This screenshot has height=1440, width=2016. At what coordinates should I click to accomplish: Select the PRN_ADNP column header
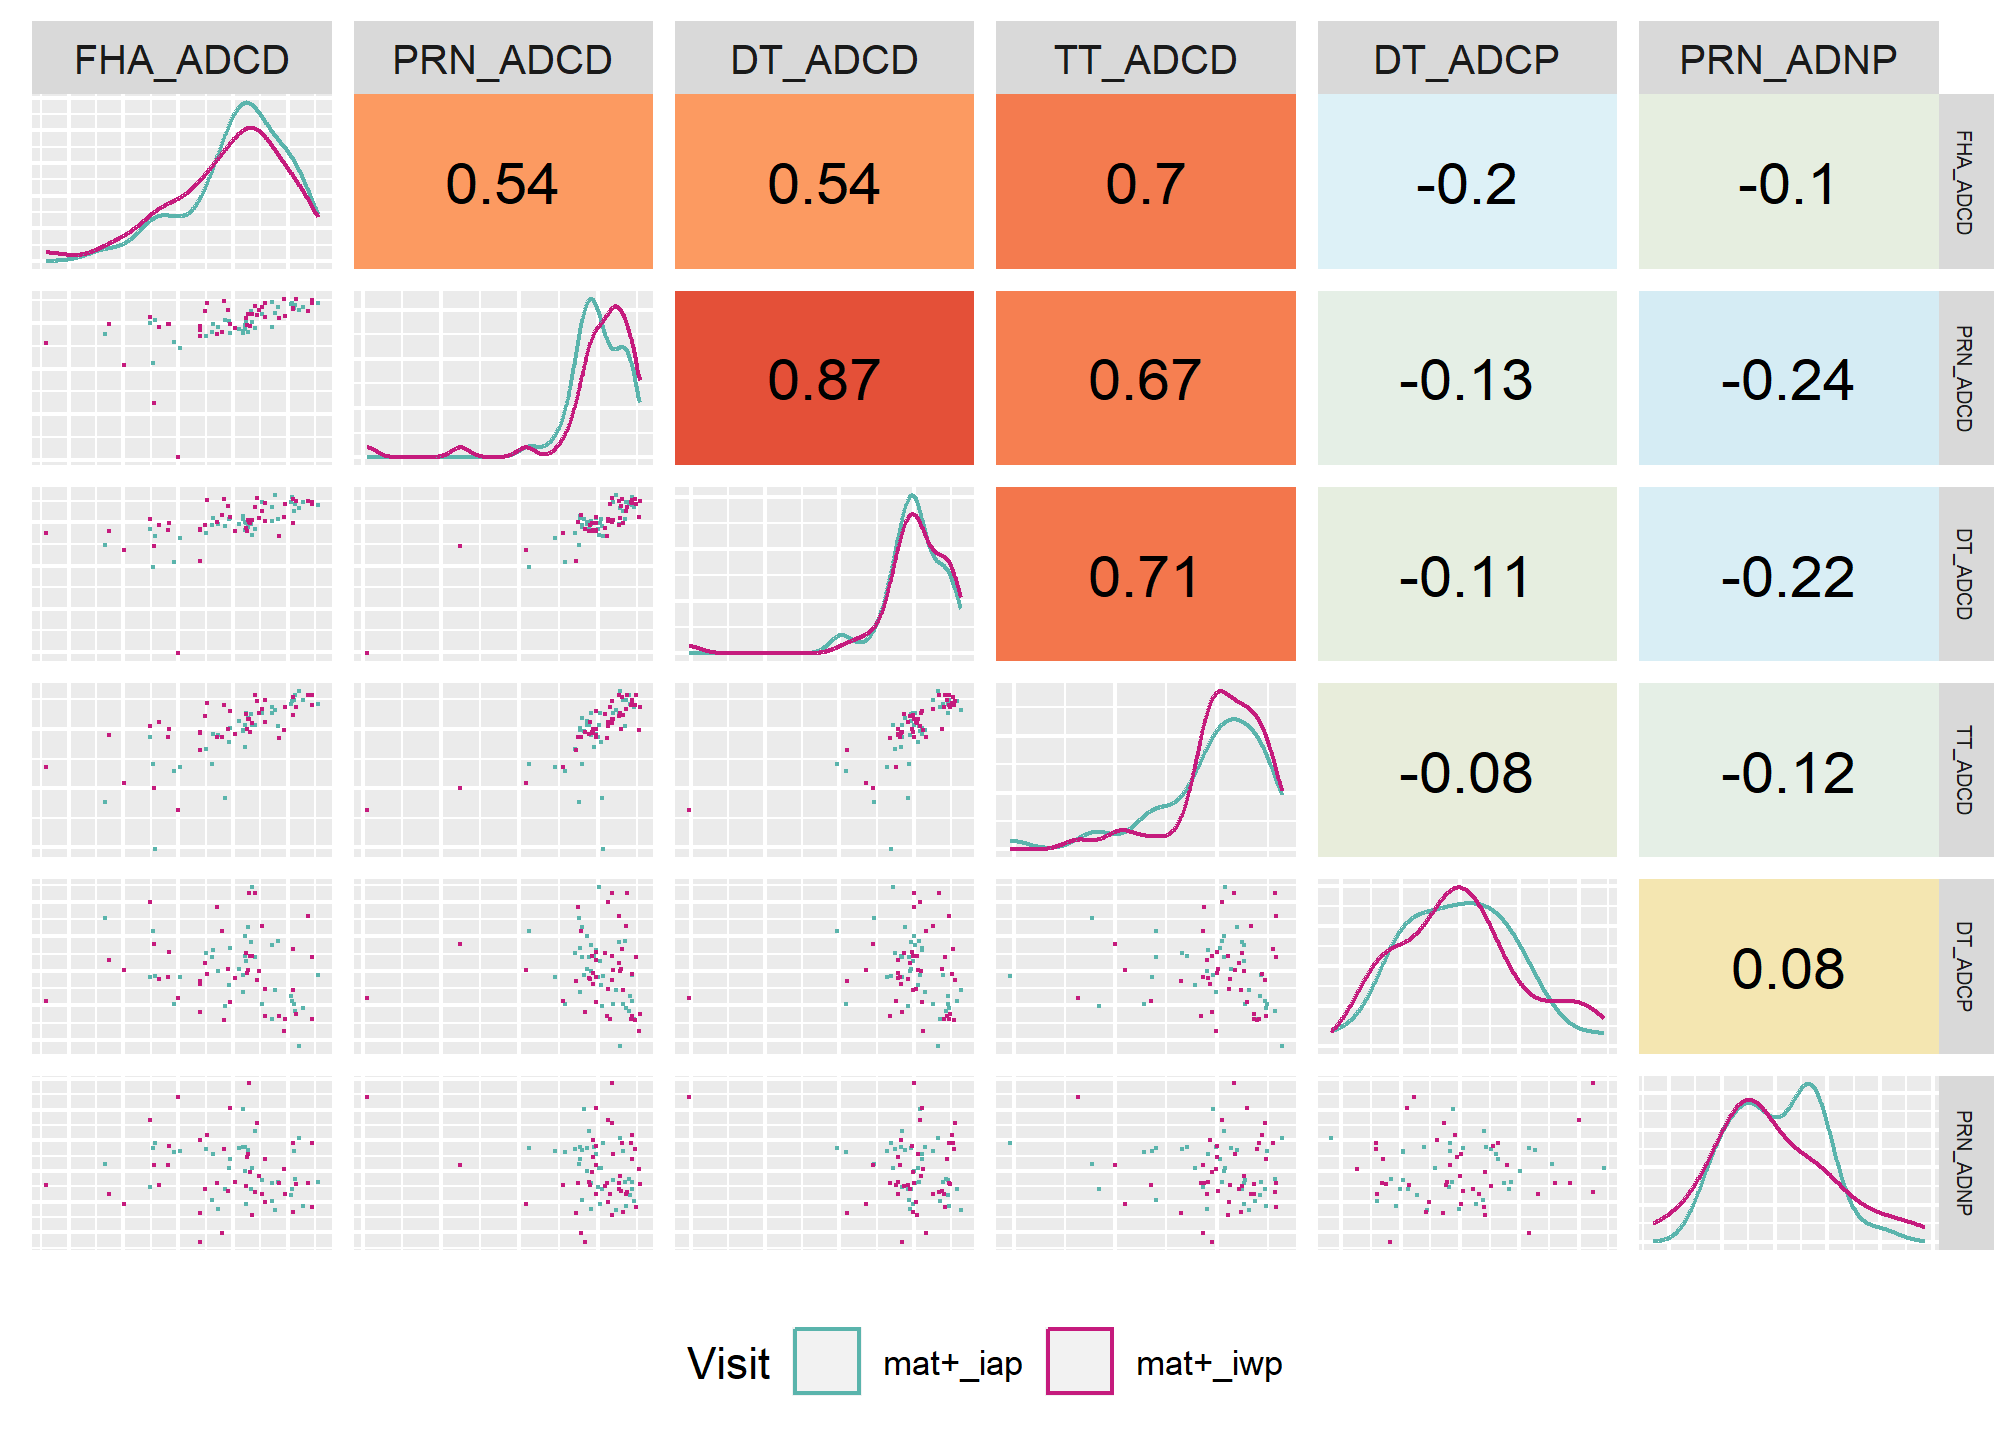[1788, 59]
